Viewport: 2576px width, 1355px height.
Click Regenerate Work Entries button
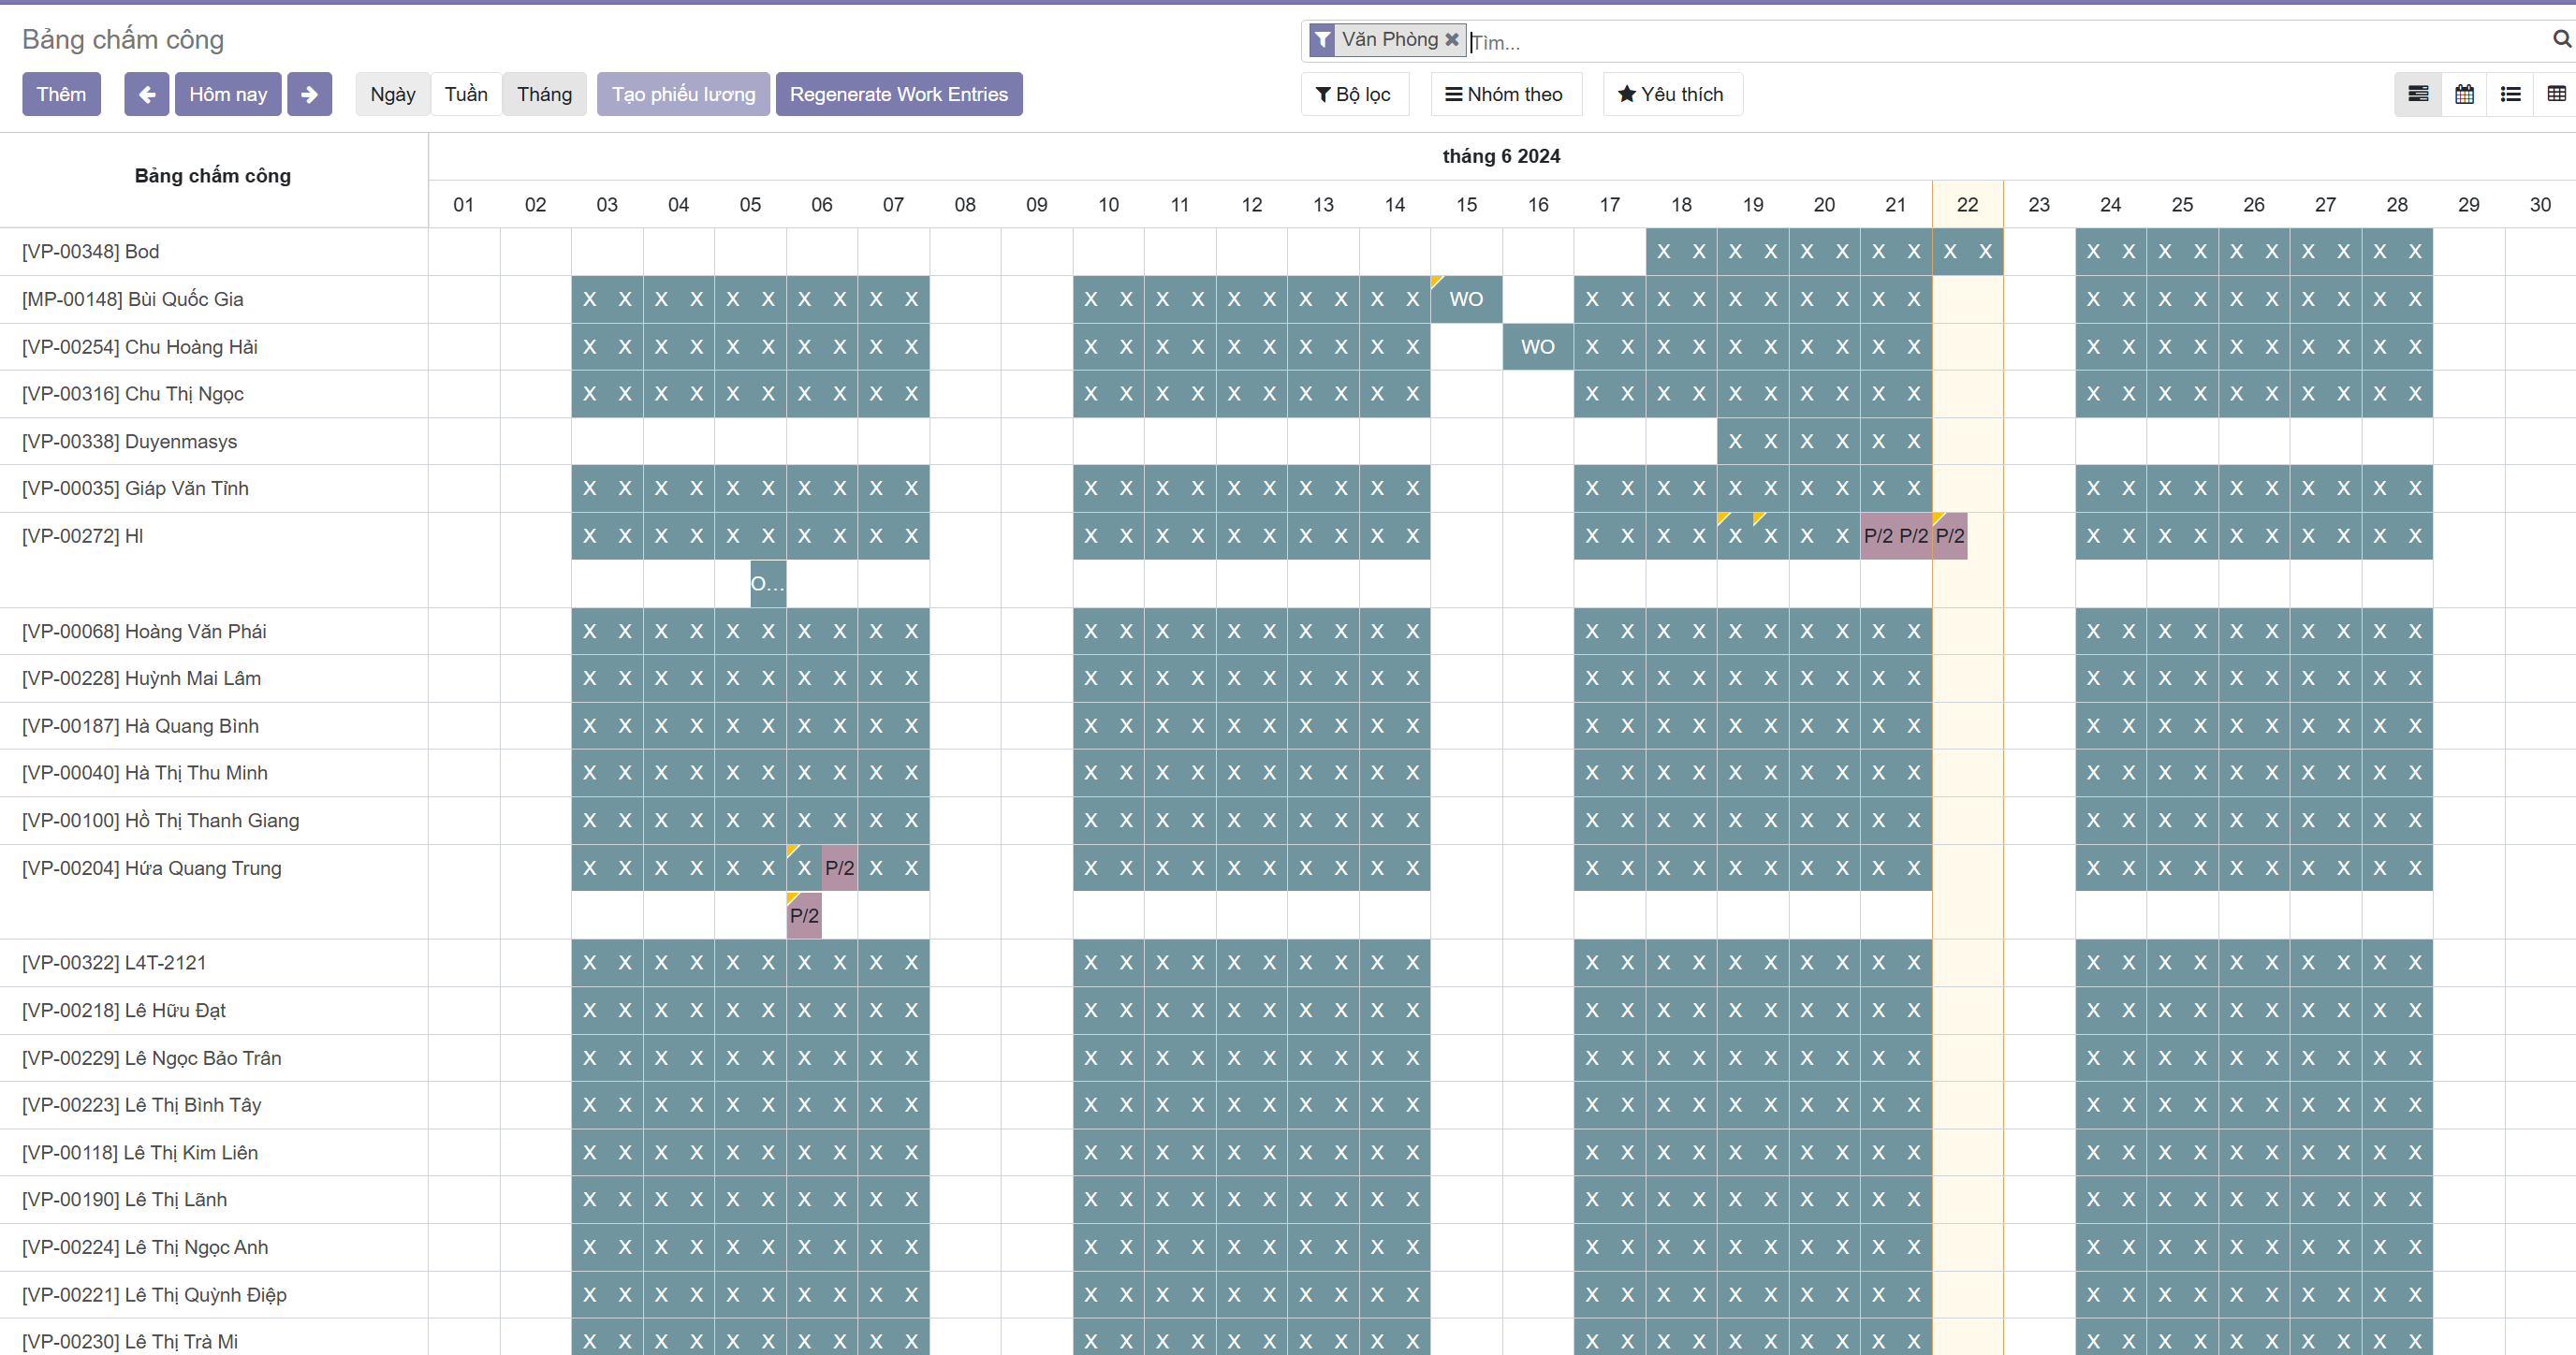tap(898, 94)
